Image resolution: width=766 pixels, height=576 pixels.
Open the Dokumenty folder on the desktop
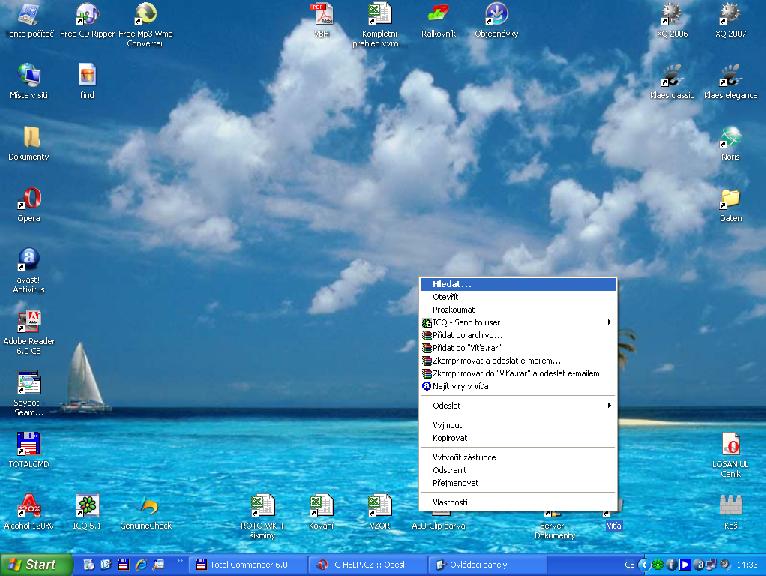29,138
